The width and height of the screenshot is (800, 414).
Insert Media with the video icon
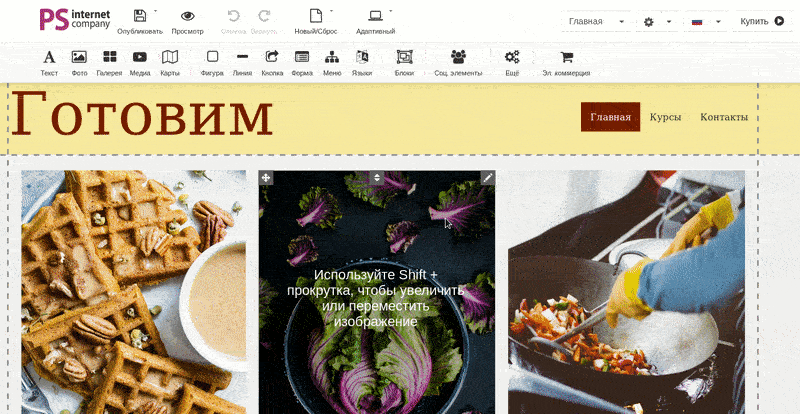point(140,58)
